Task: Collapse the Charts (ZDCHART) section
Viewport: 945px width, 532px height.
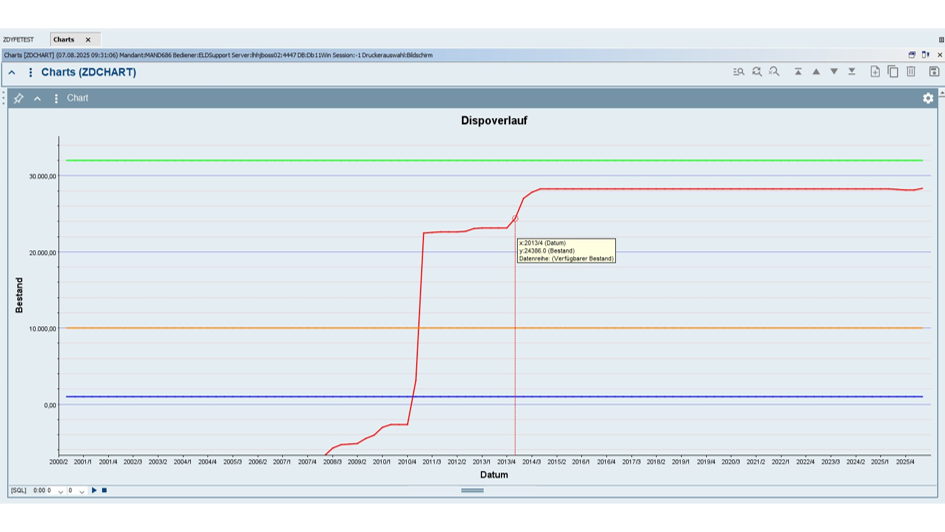Action: click(x=12, y=73)
